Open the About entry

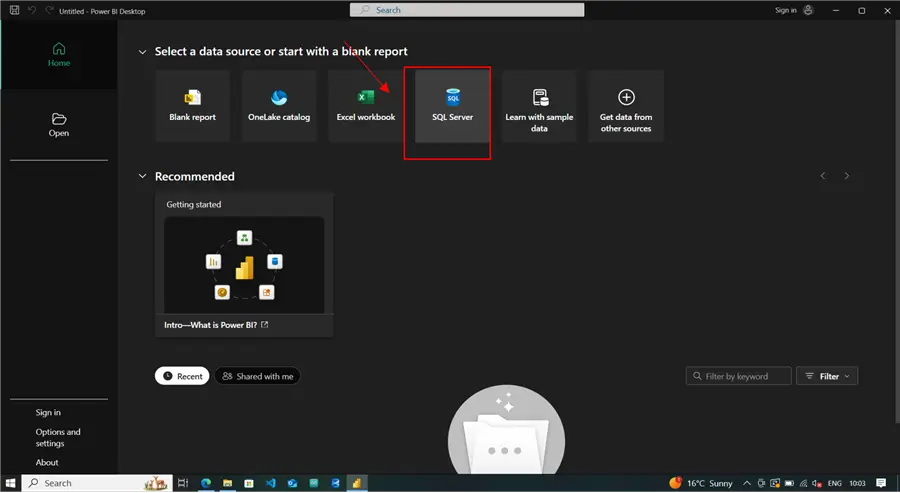pos(47,462)
